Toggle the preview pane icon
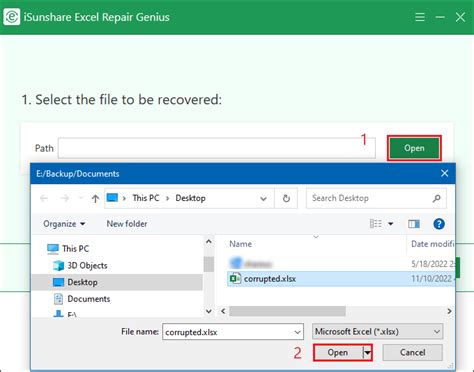The width and height of the screenshot is (474, 372). tap(414, 224)
